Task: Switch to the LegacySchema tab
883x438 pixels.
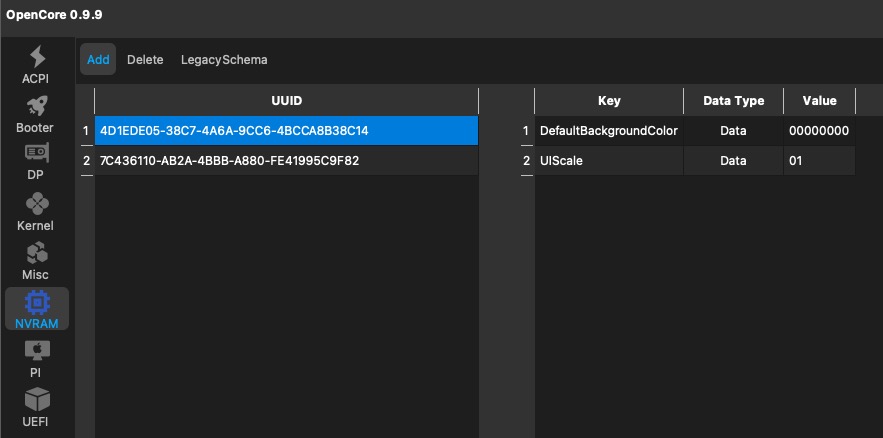Action: [224, 60]
